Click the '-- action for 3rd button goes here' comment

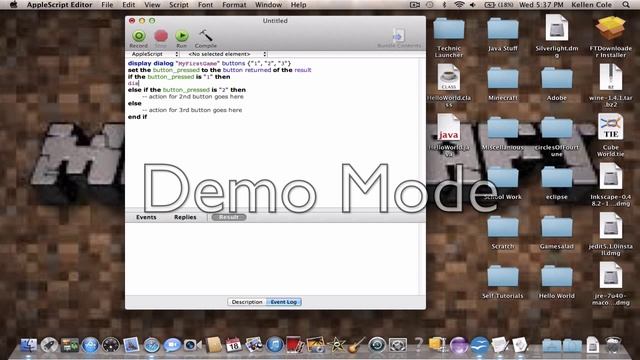tap(192, 110)
